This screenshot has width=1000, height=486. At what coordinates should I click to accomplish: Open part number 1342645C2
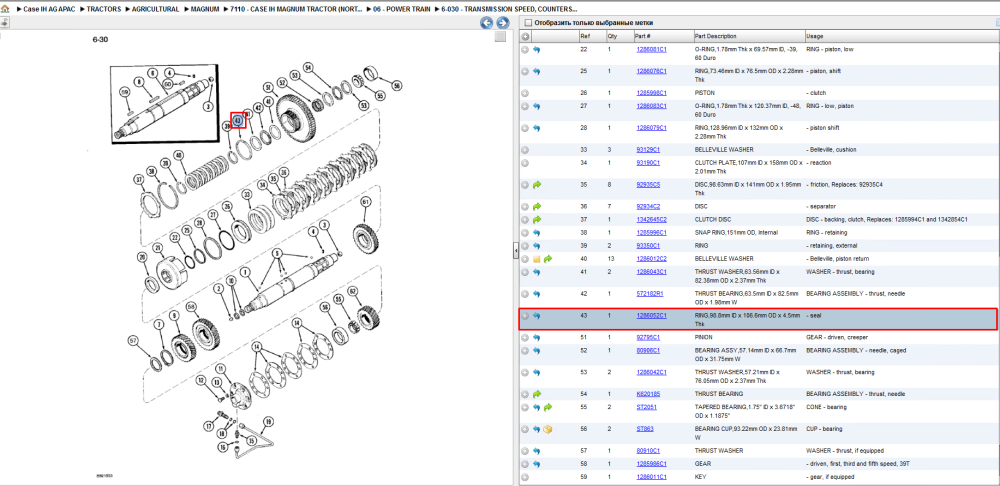click(651, 219)
